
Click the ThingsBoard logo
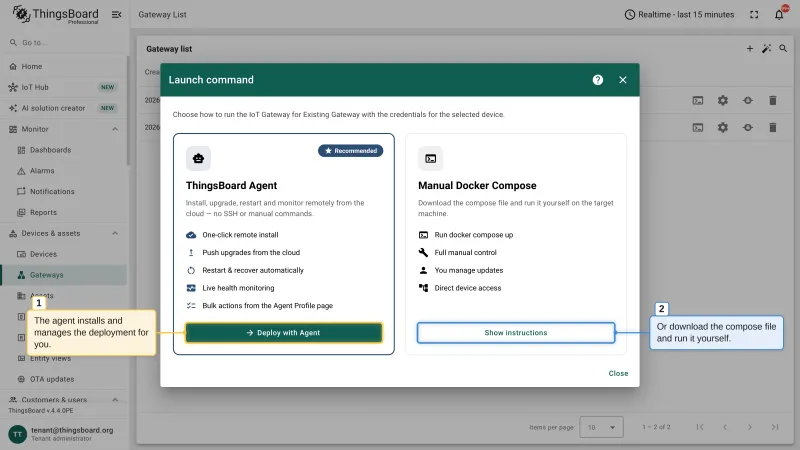coord(56,14)
